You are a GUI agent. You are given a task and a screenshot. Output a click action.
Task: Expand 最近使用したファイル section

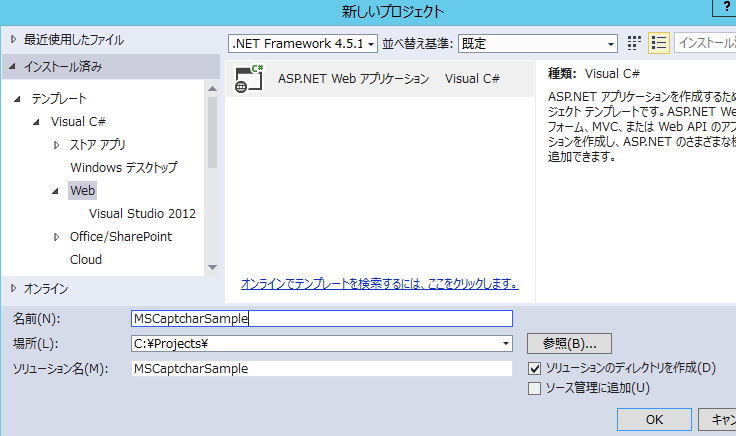point(14,39)
